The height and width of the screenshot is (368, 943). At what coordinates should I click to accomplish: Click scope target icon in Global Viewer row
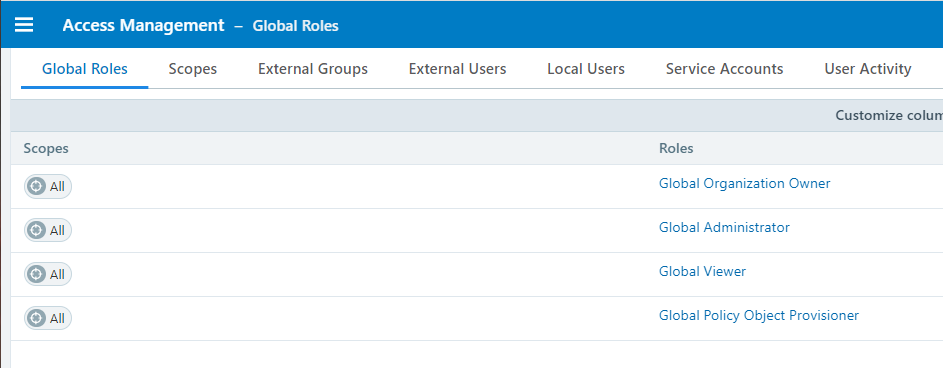tap(37, 274)
